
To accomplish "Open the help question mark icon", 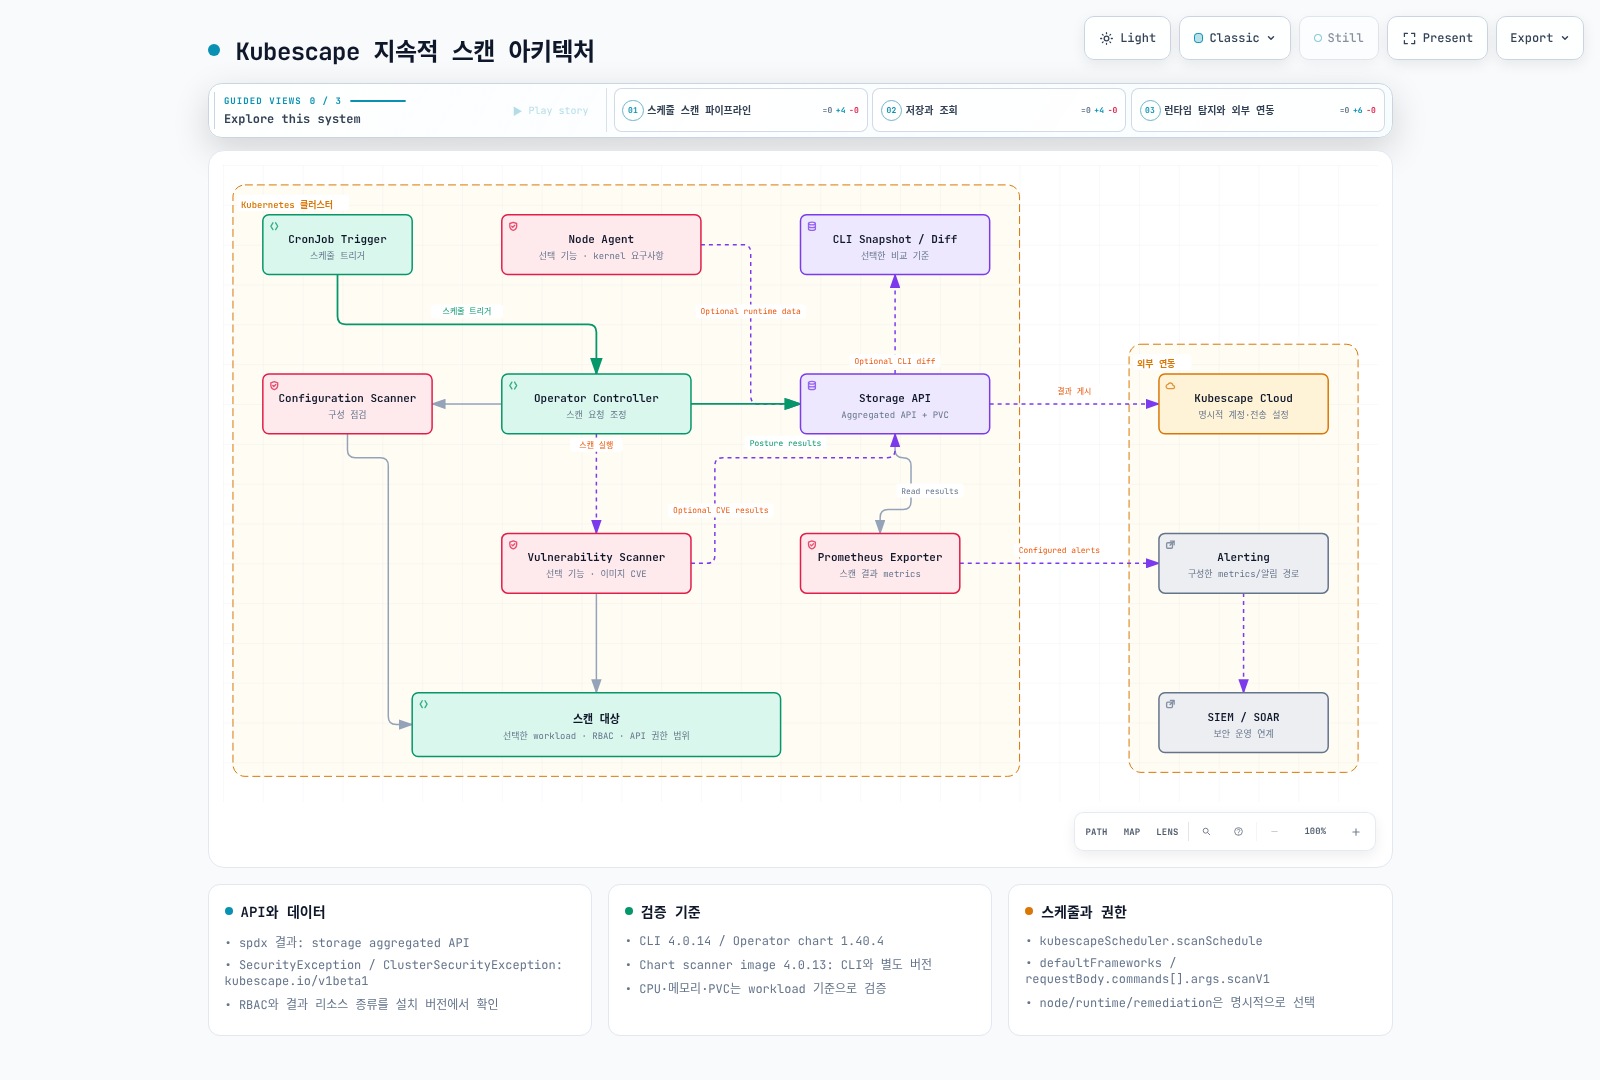I will [x=1238, y=832].
